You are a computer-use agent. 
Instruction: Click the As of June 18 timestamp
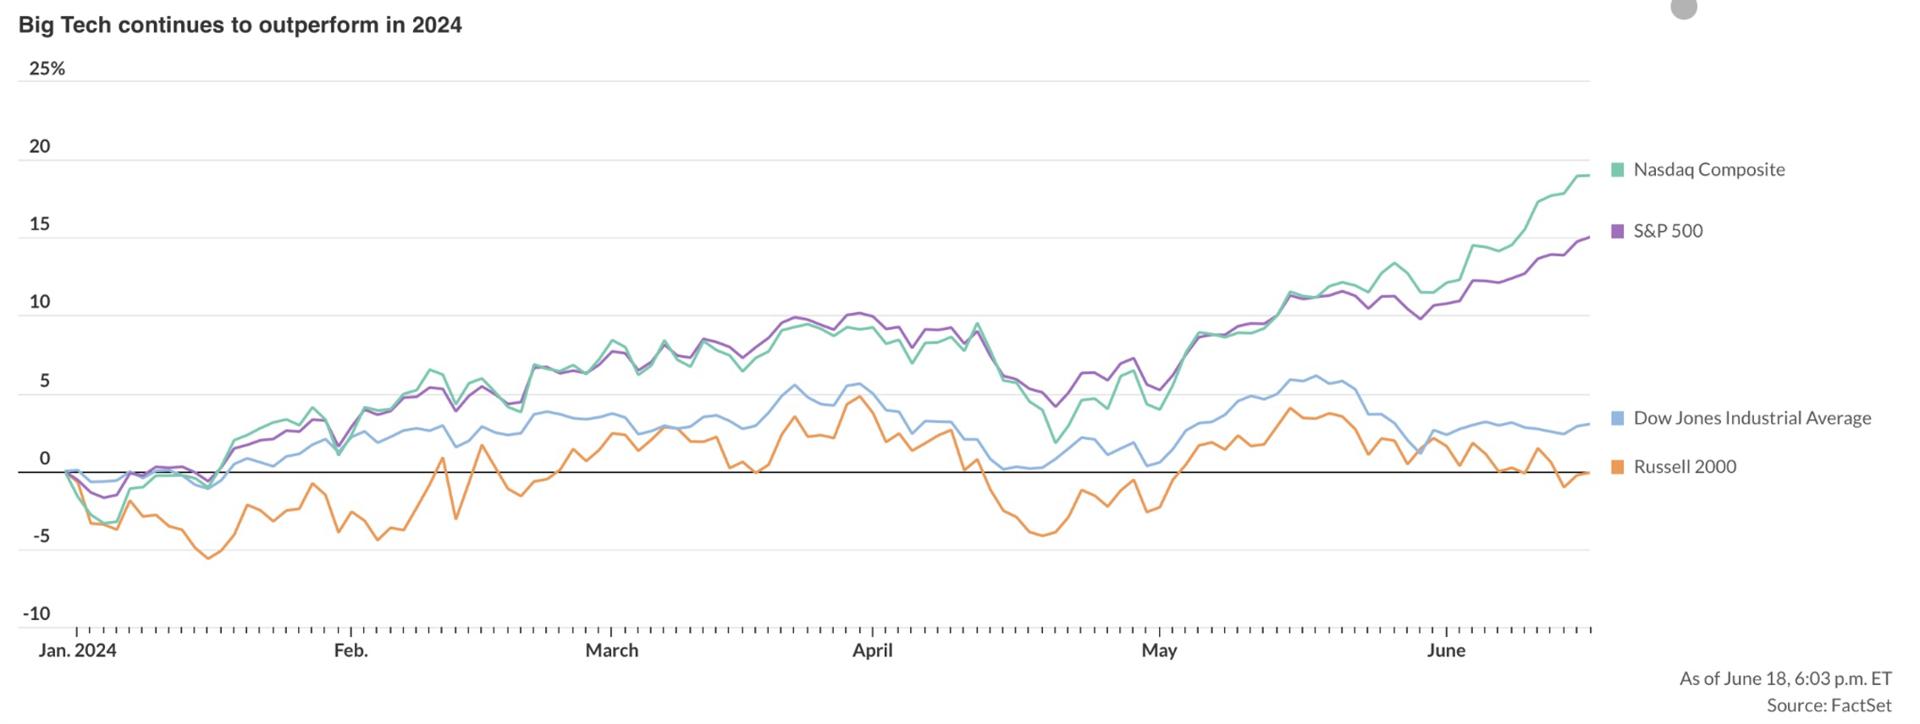(x=1785, y=679)
